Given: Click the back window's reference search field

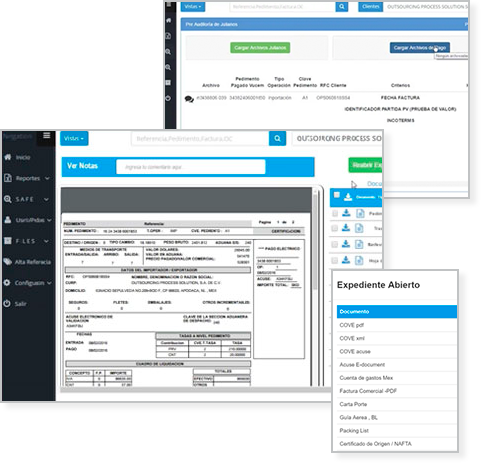Looking at the screenshot, I should 282,6.
